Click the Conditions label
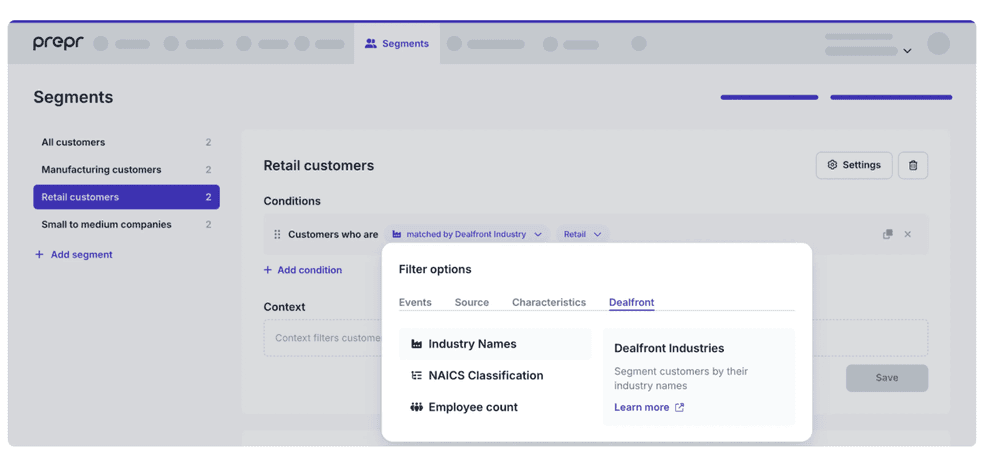 [x=292, y=201]
